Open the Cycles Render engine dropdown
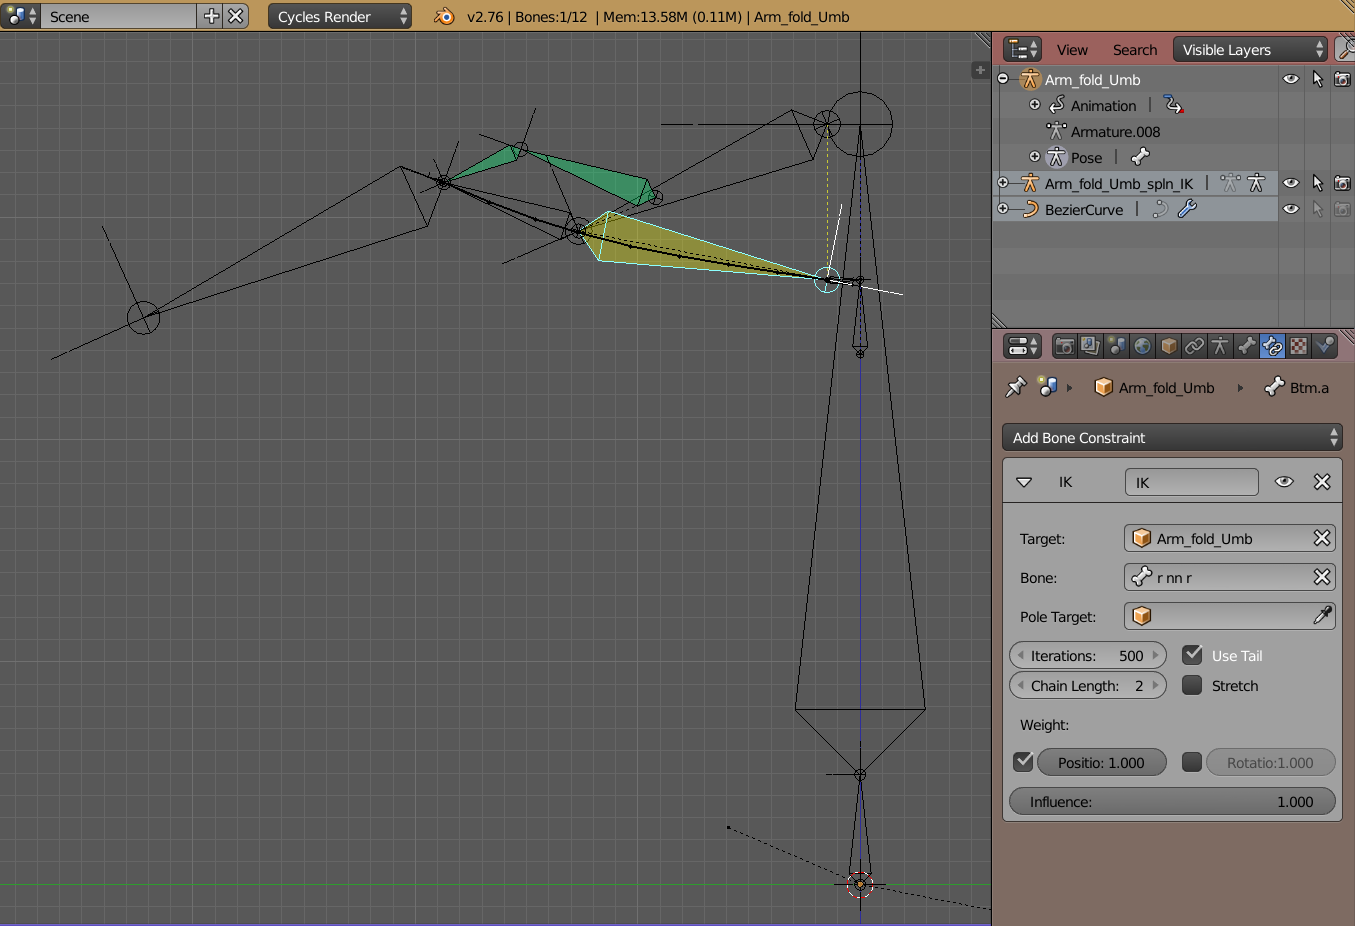Screen dimensions: 1355x926 339,16
